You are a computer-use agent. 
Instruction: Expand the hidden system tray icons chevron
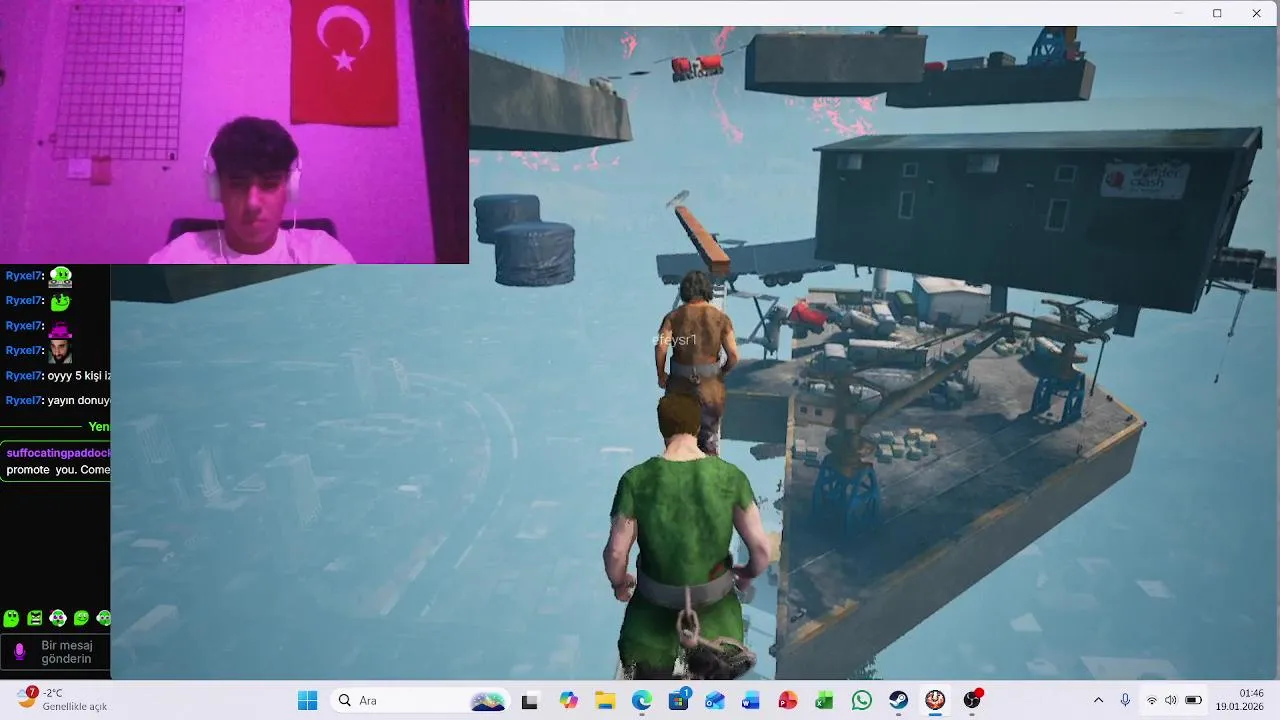(1098, 700)
